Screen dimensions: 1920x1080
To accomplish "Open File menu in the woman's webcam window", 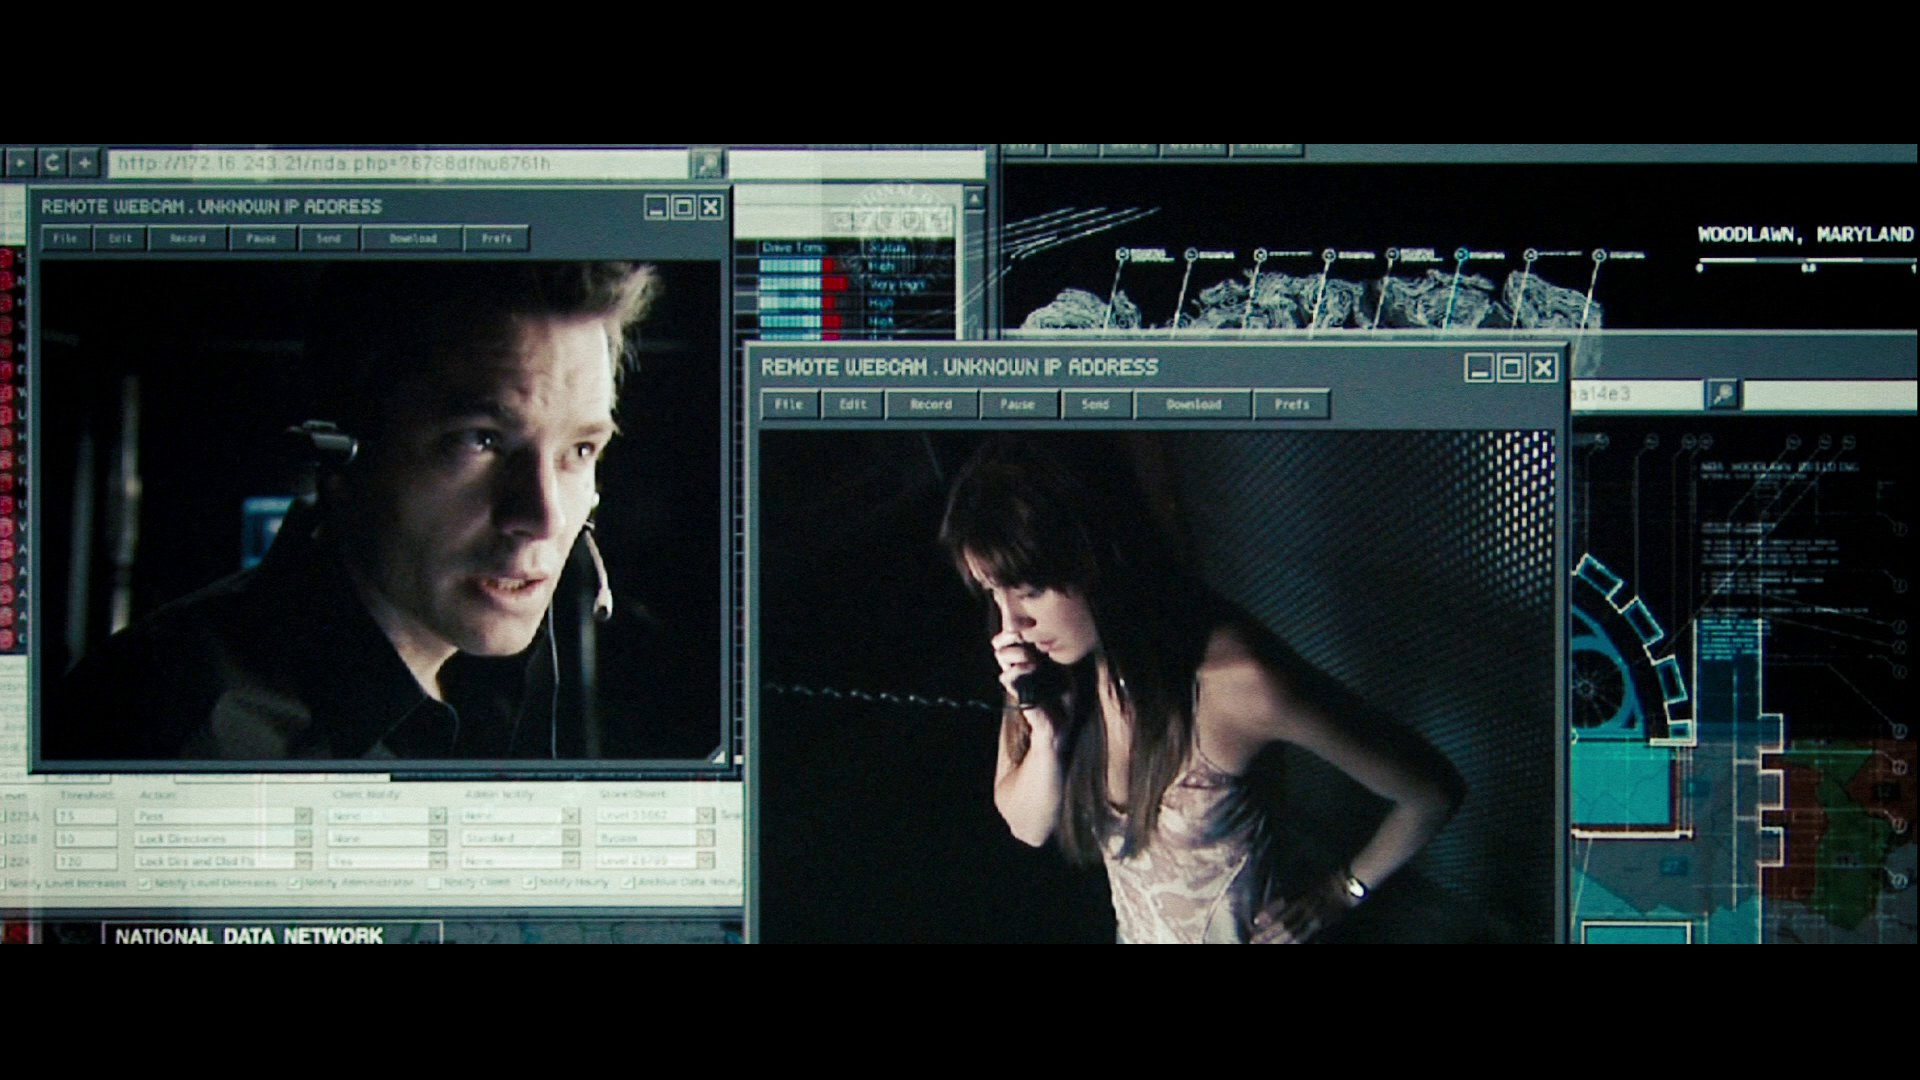I will click(x=789, y=404).
